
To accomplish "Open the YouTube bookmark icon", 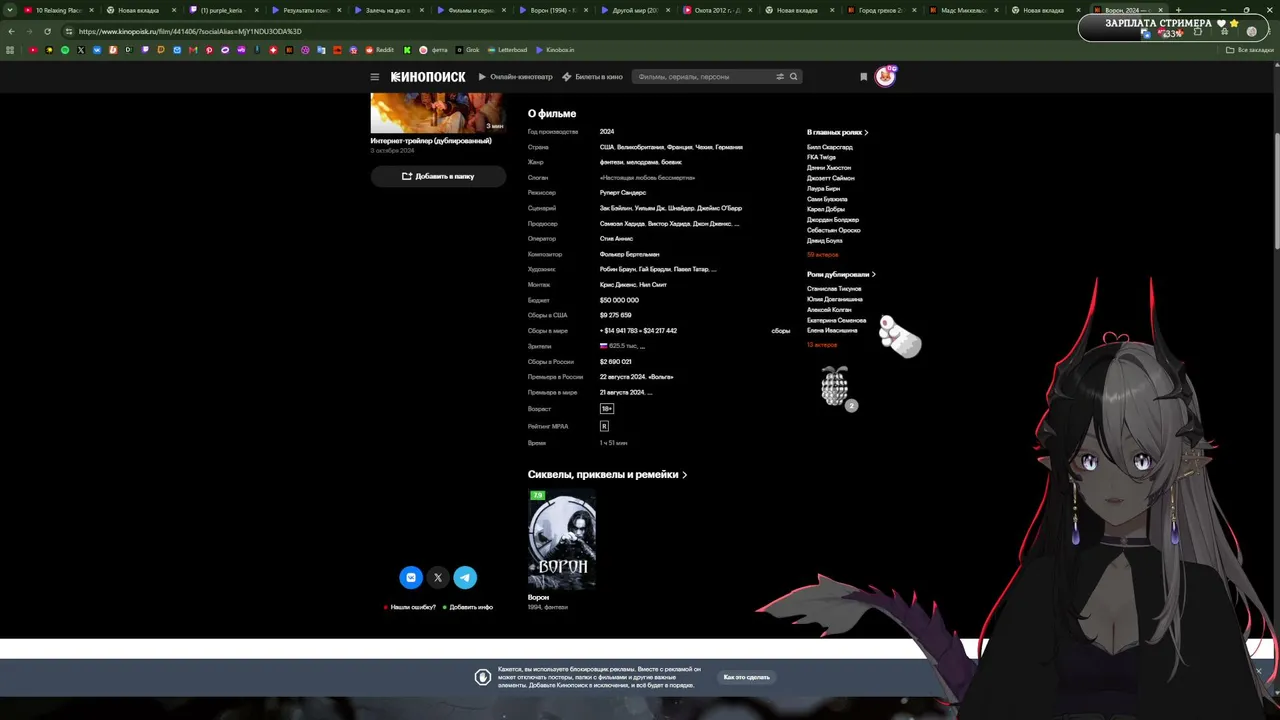I will [33, 50].
